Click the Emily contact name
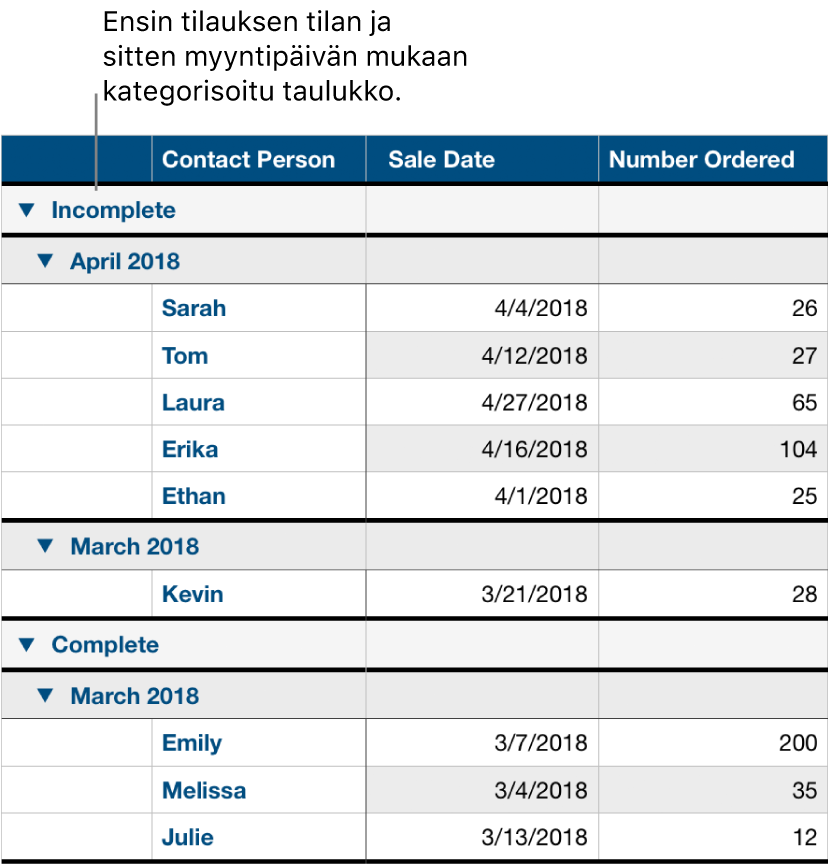This screenshot has height=865, width=828. [x=190, y=742]
